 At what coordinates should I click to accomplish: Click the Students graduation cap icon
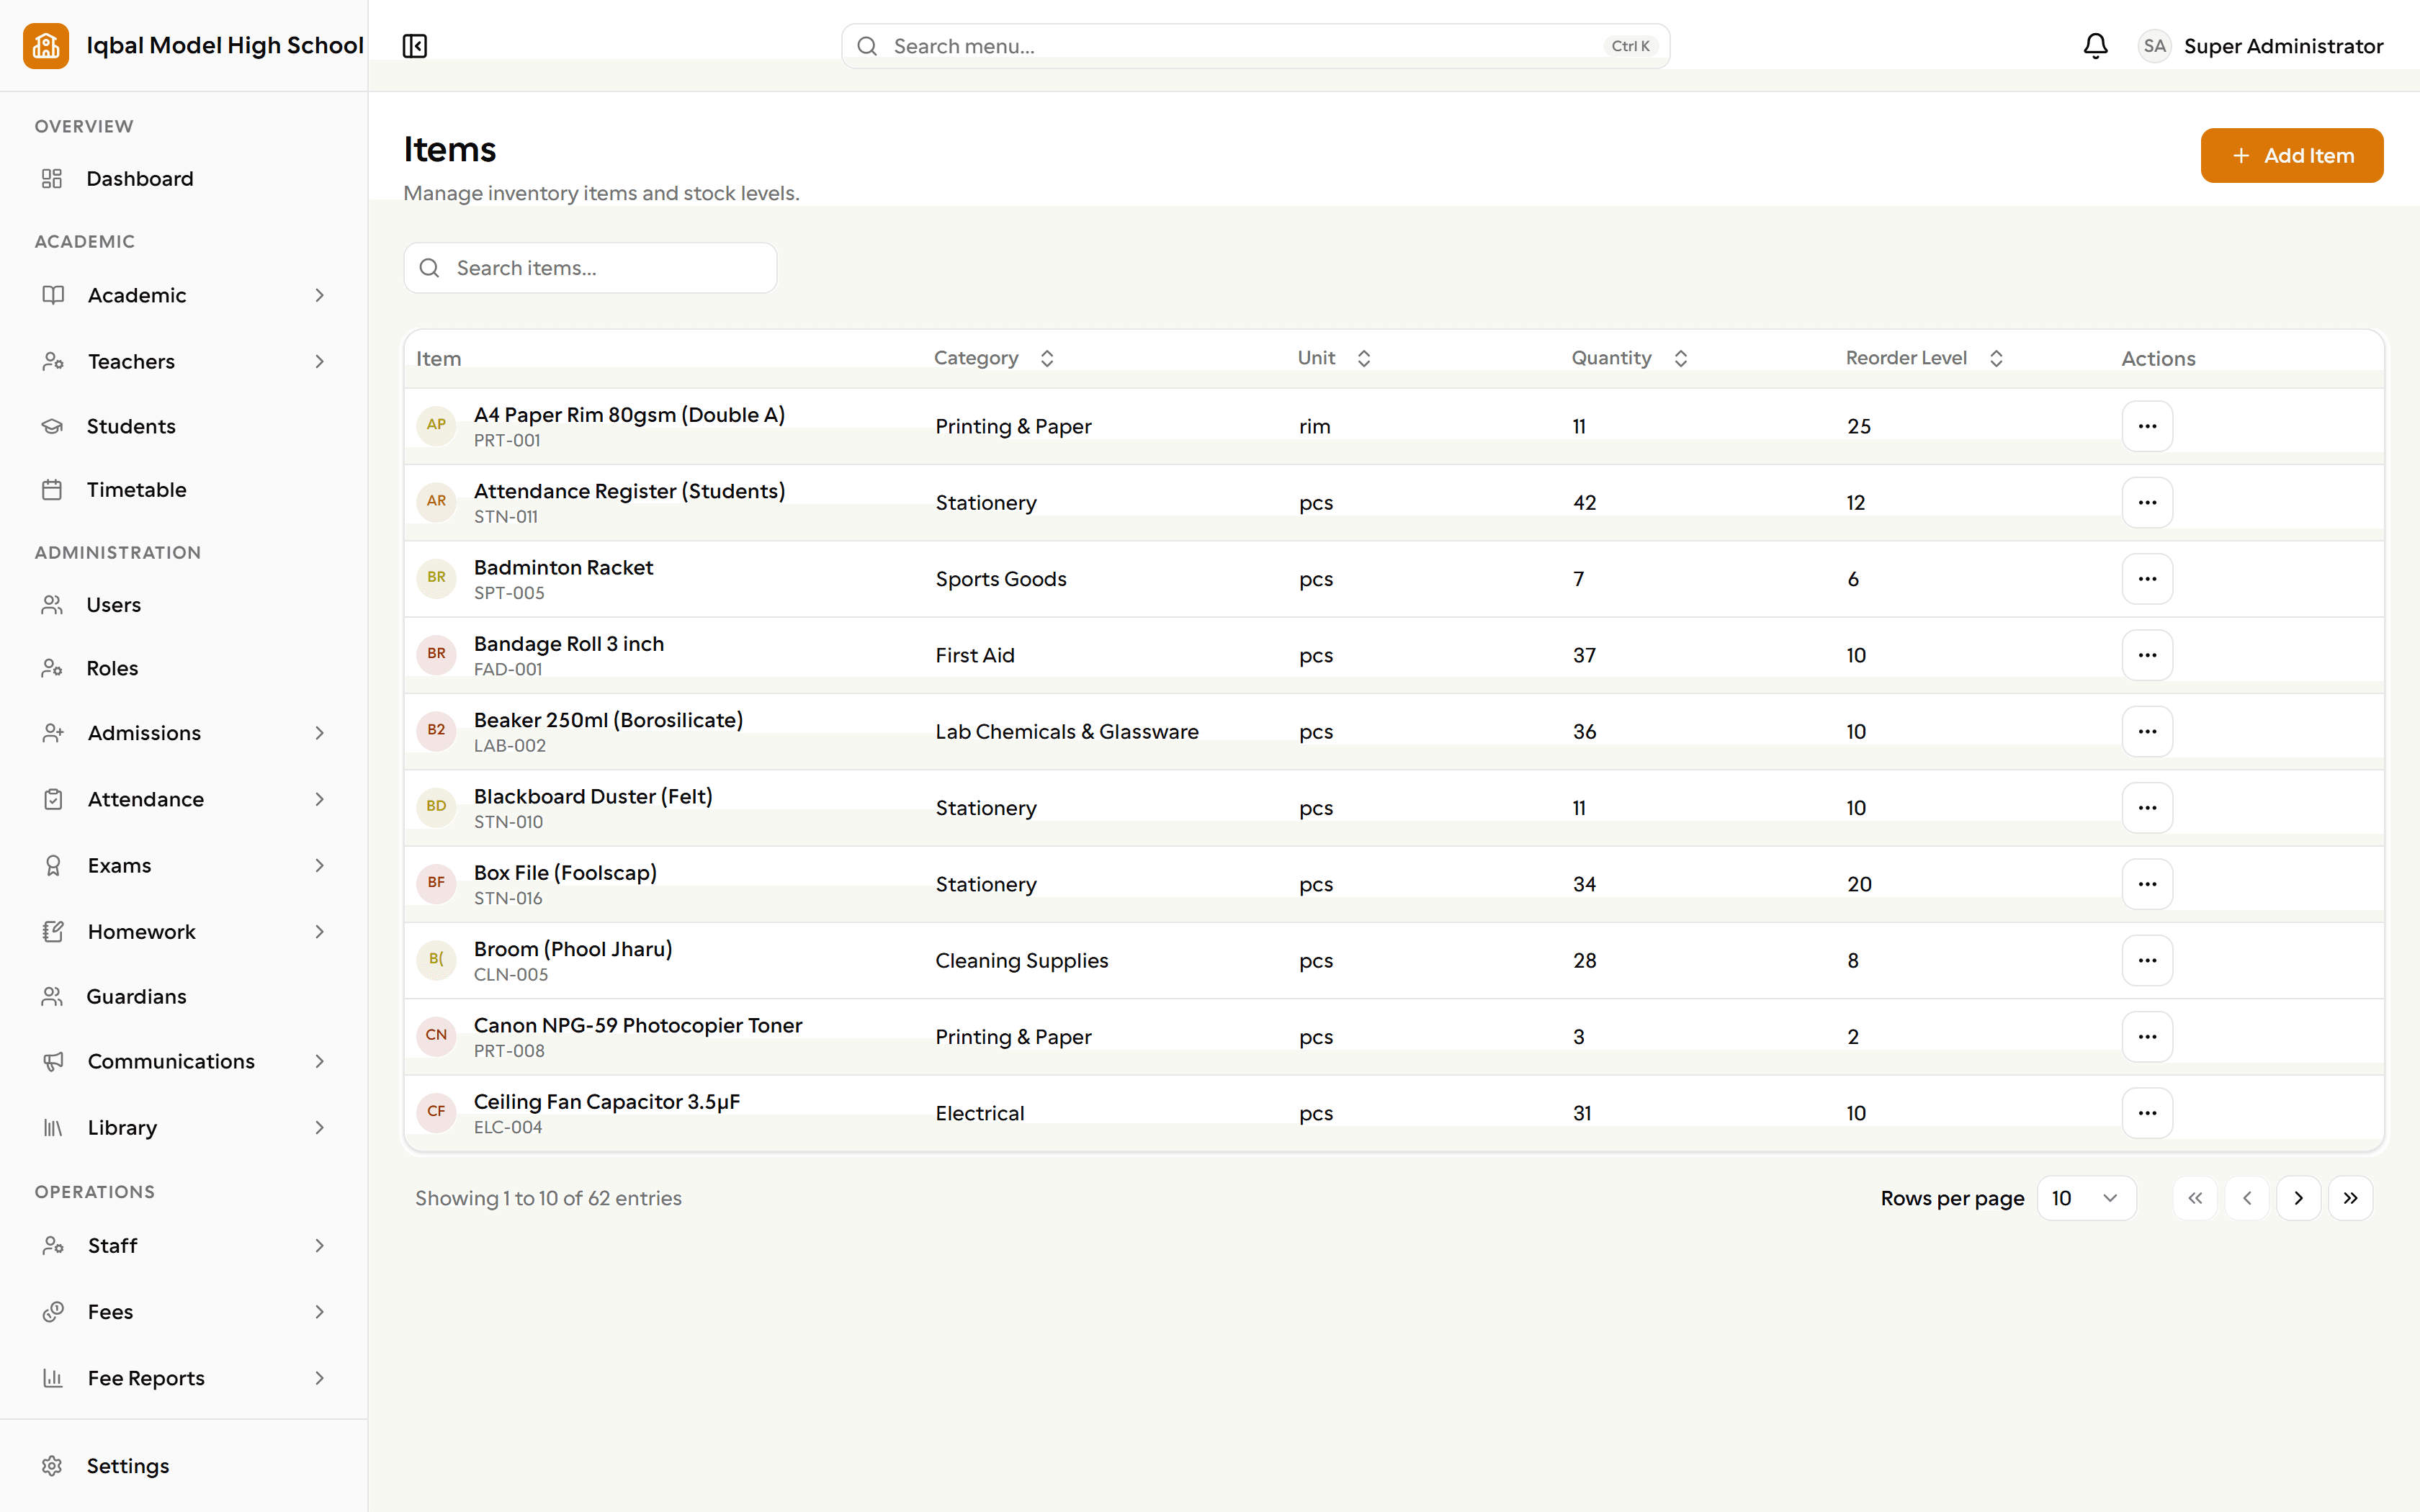(52, 426)
